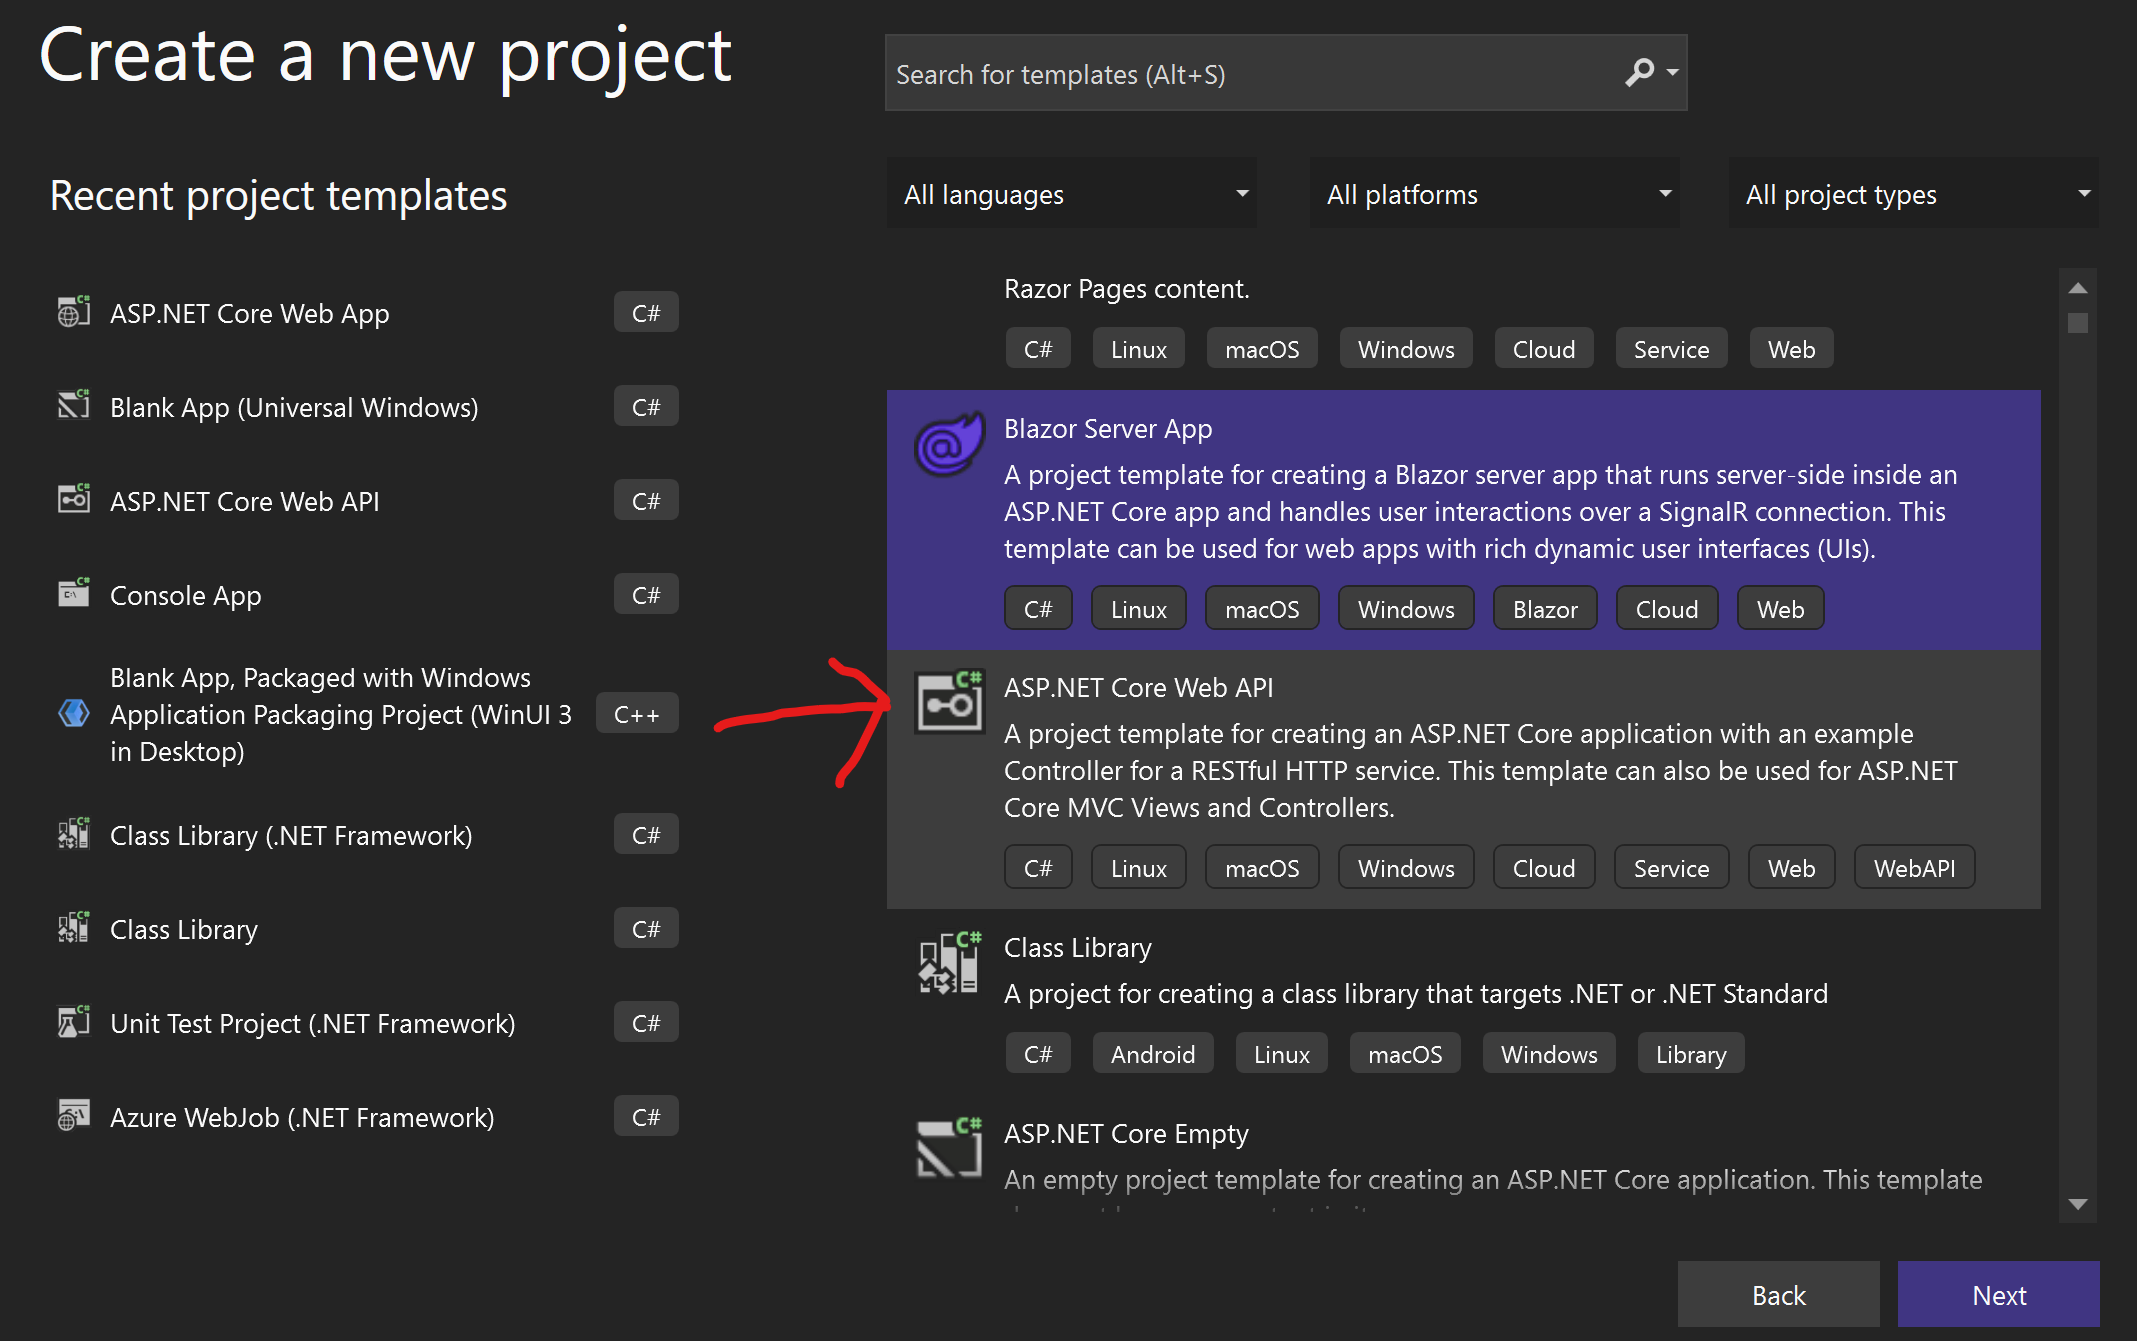Click the Console App template icon

pos(74,594)
